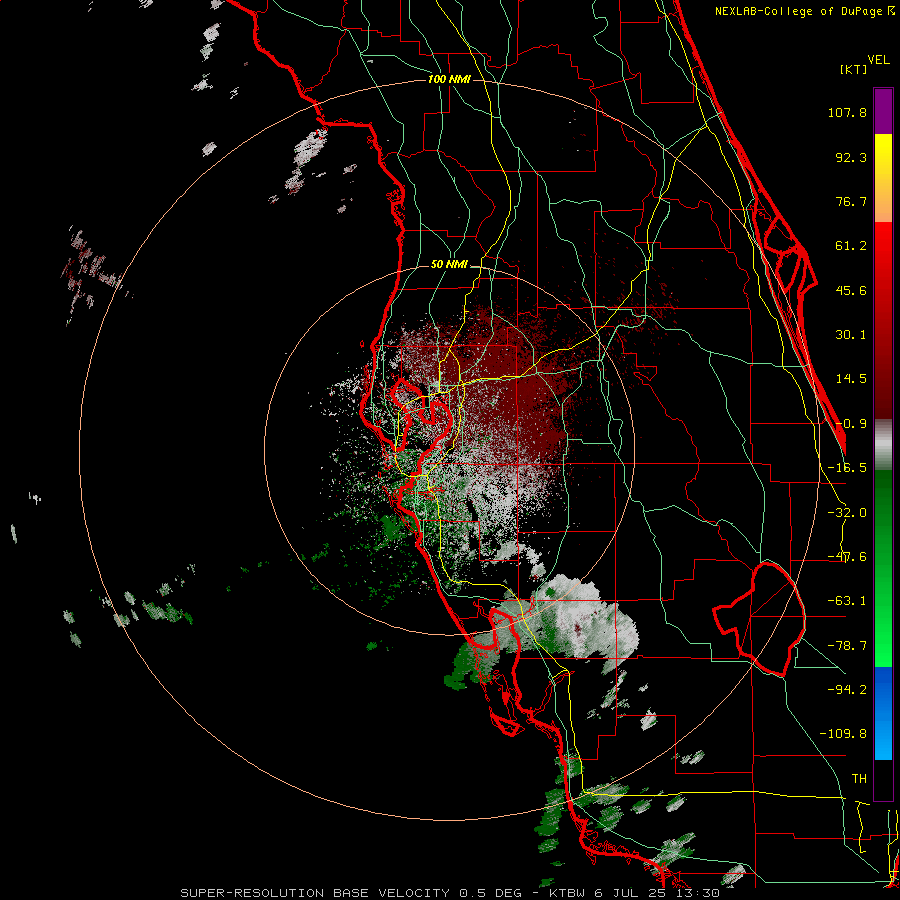Click the 107.8 legend value
900x900 pixels.
pyautogui.click(x=847, y=112)
